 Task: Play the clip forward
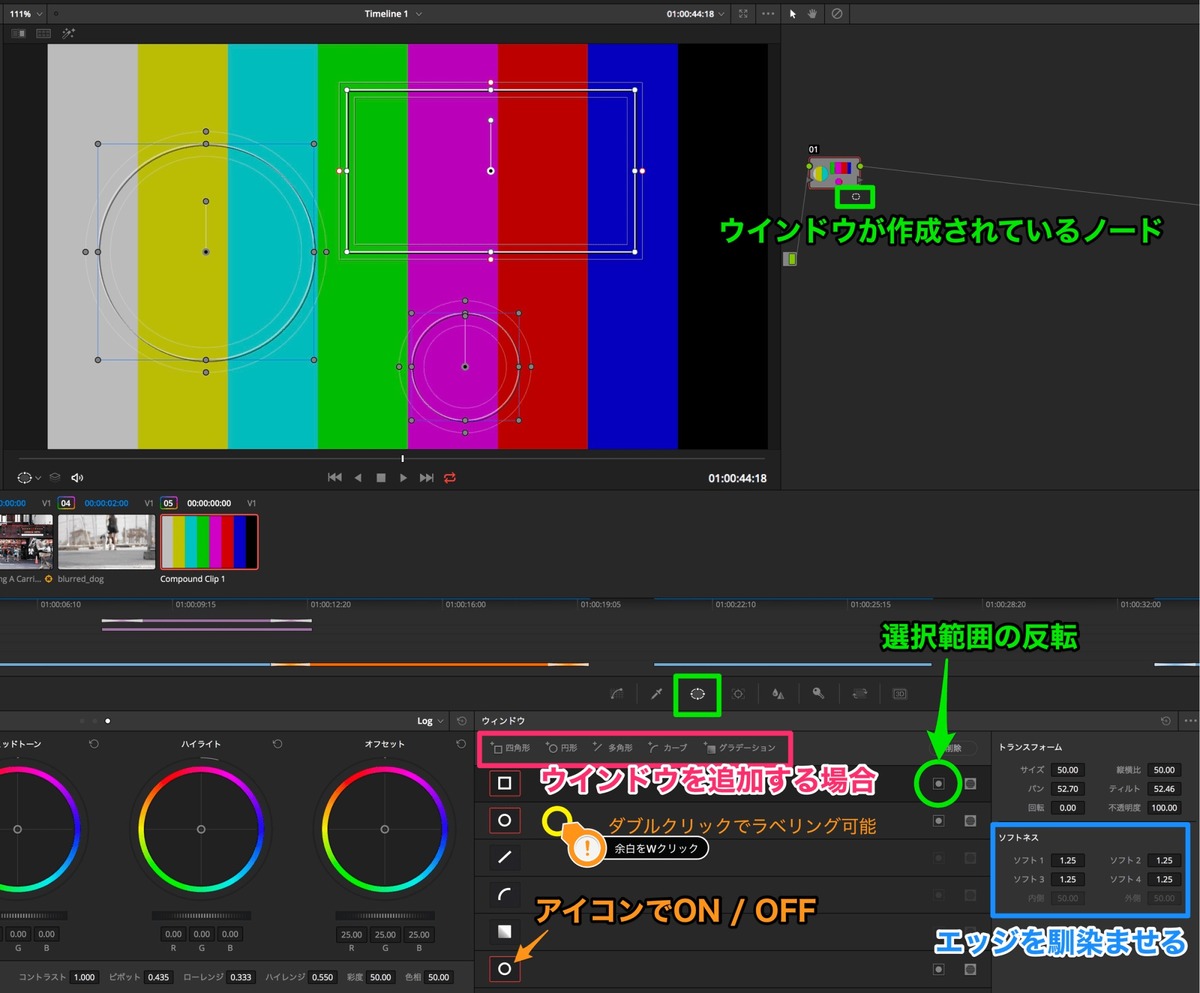[404, 478]
